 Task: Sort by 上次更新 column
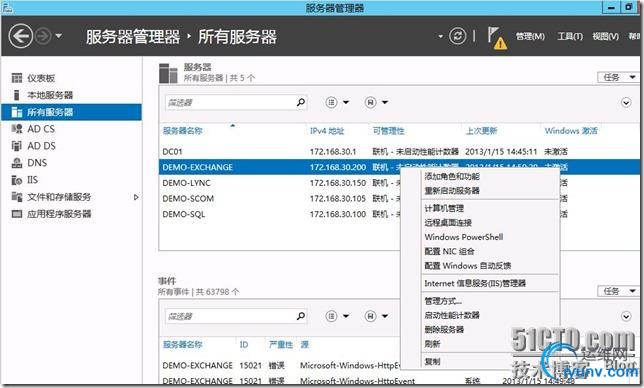click(x=481, y=131)
